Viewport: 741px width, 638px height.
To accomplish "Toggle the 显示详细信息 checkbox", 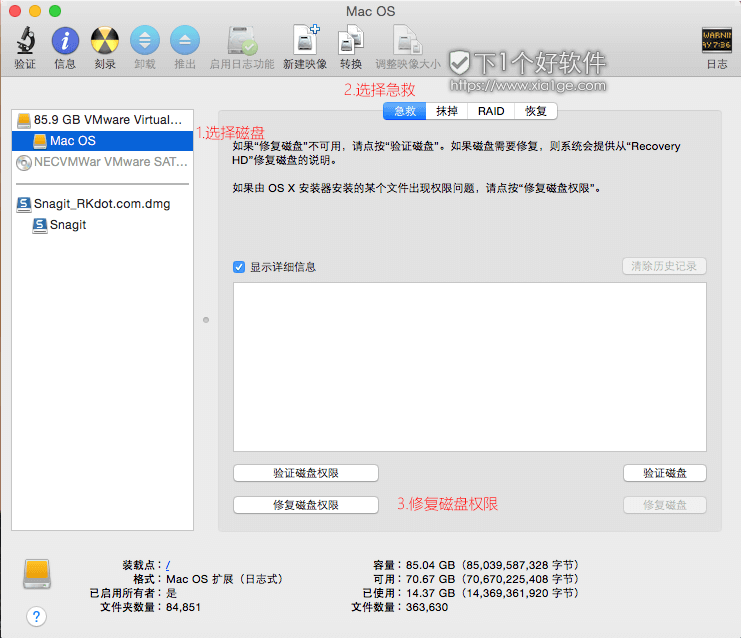I will 239,267.
